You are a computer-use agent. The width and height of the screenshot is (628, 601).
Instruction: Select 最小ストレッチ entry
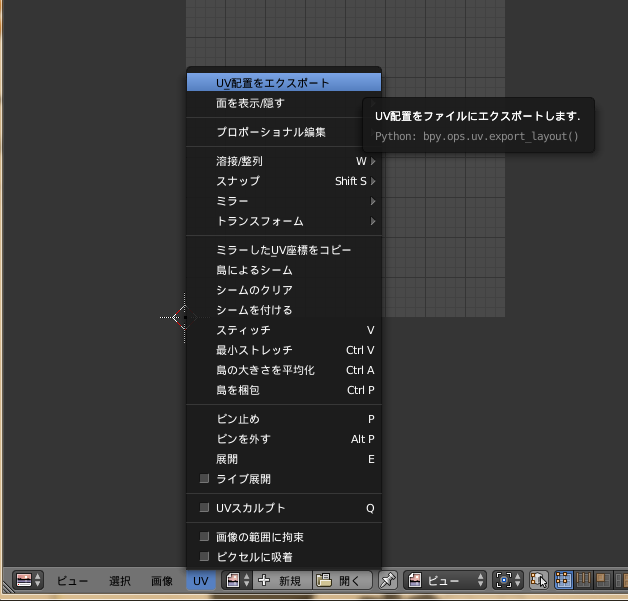click(284, 350)
